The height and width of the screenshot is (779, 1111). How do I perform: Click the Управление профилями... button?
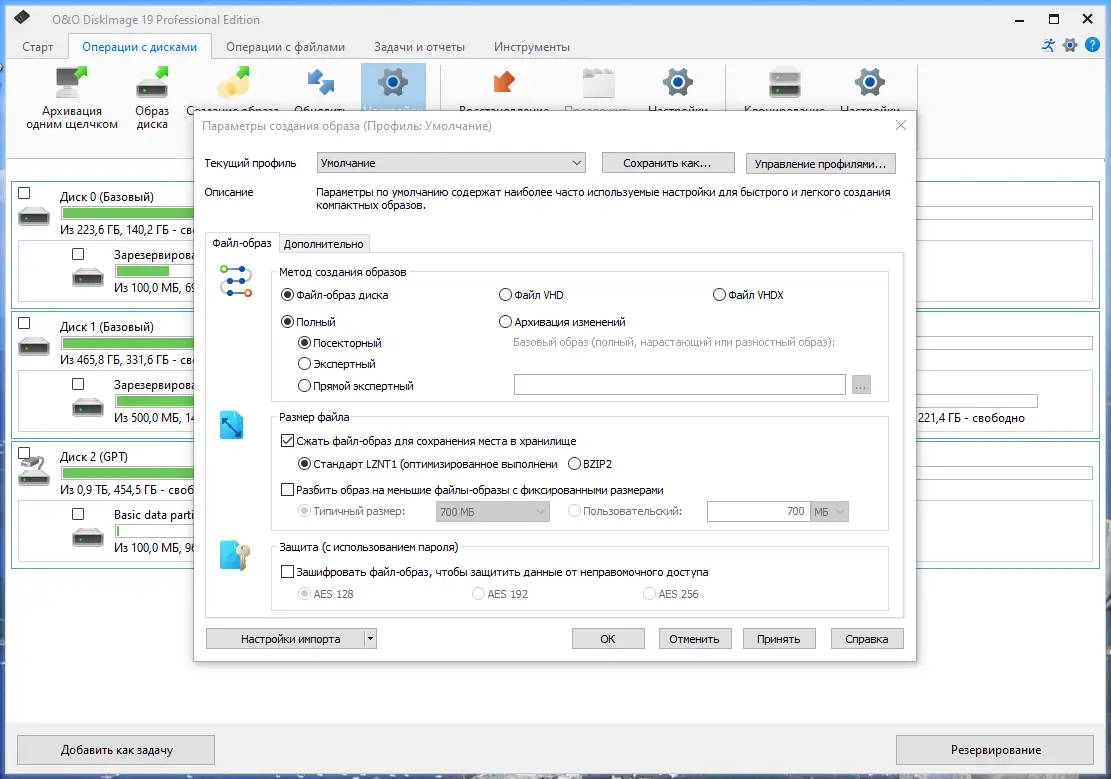(x=820, y=164)
